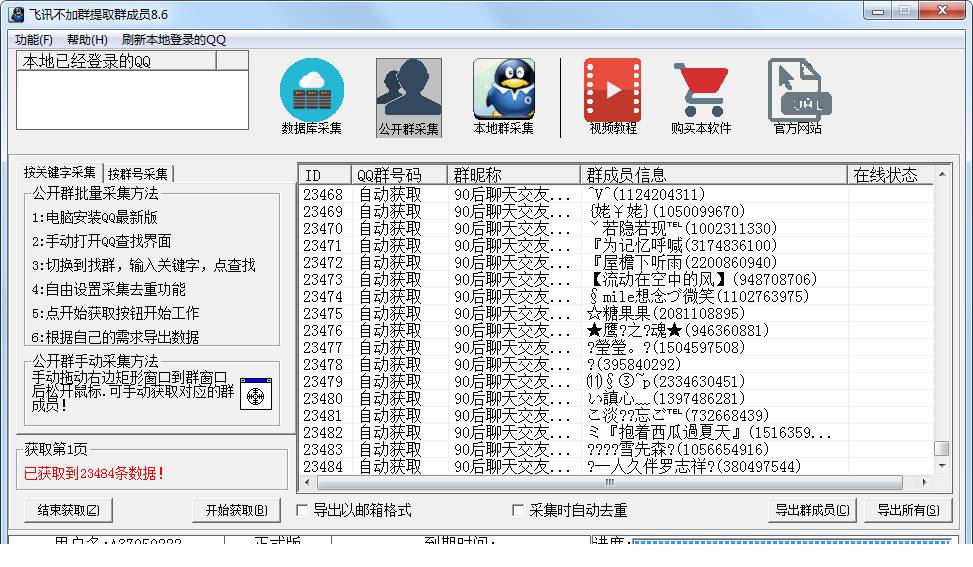Click the 群昵称 column header
Viewport: 973px width, 567px height.
coord(513,175)
